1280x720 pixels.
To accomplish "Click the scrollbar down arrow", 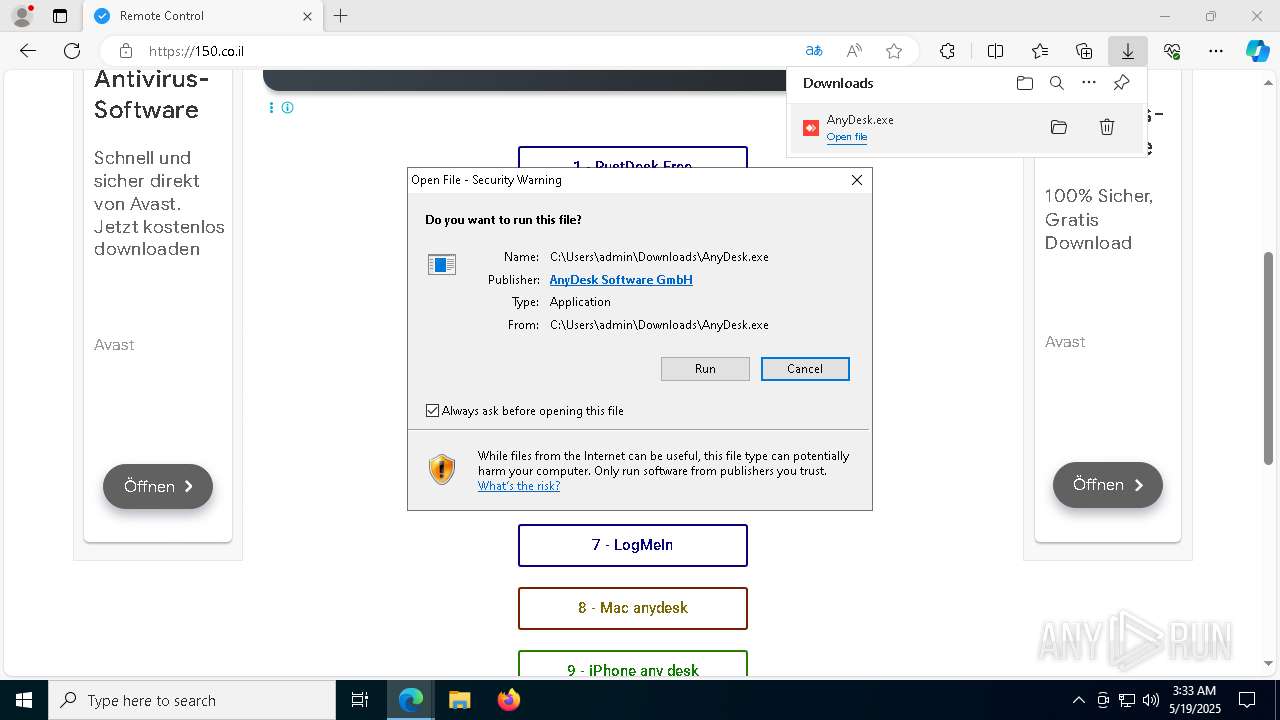I will point(1269,663).
